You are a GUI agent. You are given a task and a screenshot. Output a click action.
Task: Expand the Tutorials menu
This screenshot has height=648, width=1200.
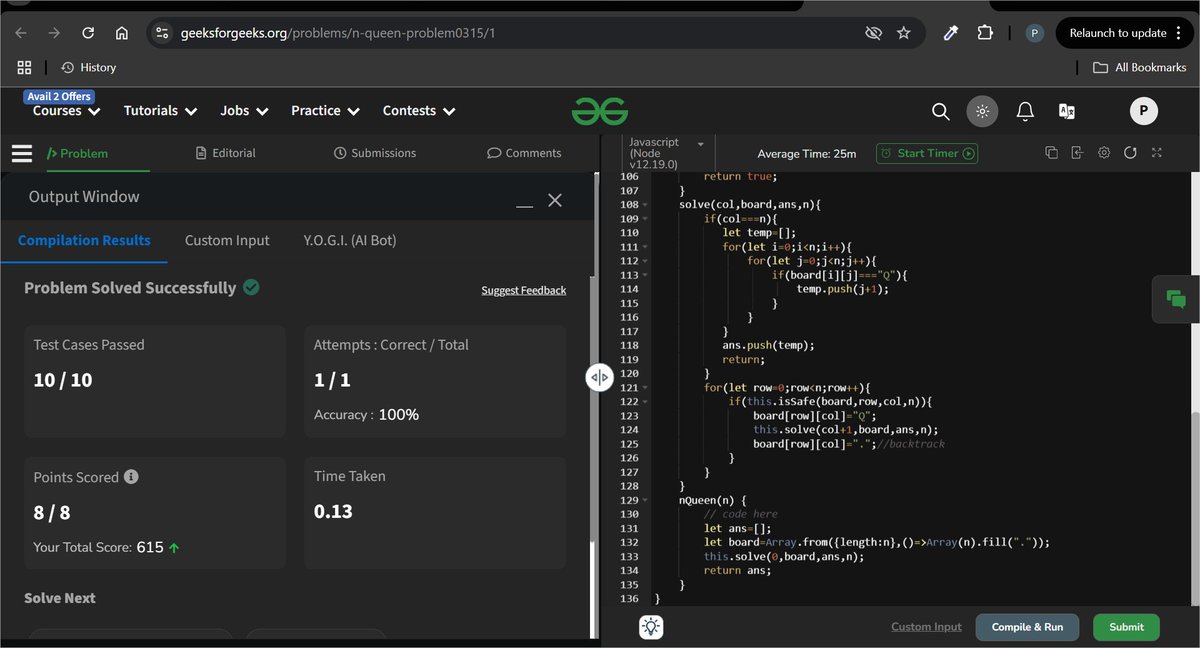click(x=160, y=111)
